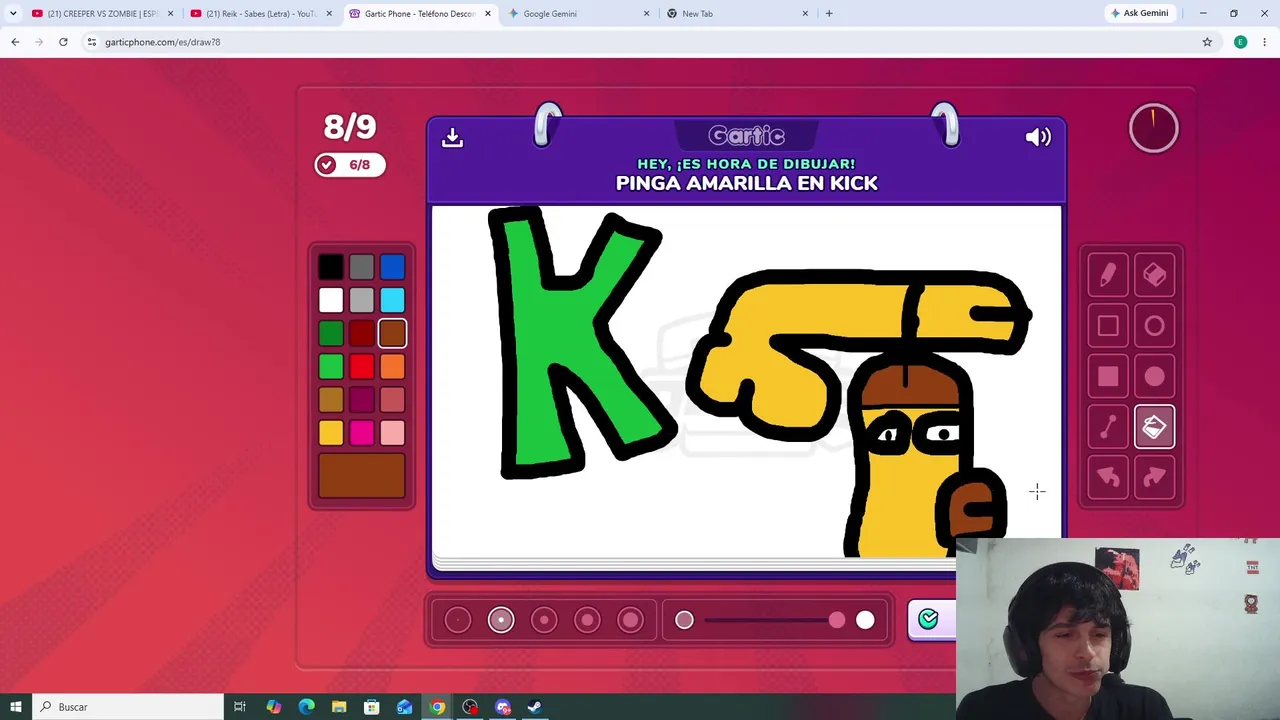Viewport: 1280px width, 720px height.
Task: Launch Microsoft Edge from the taskbar
Action: tap(306, 707)
